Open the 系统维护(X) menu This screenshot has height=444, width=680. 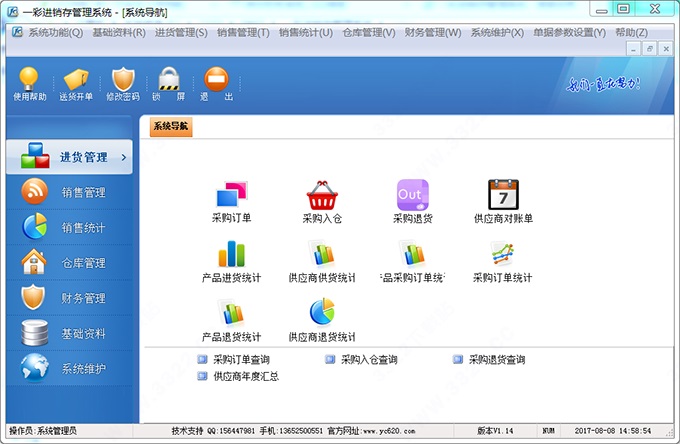497,33
